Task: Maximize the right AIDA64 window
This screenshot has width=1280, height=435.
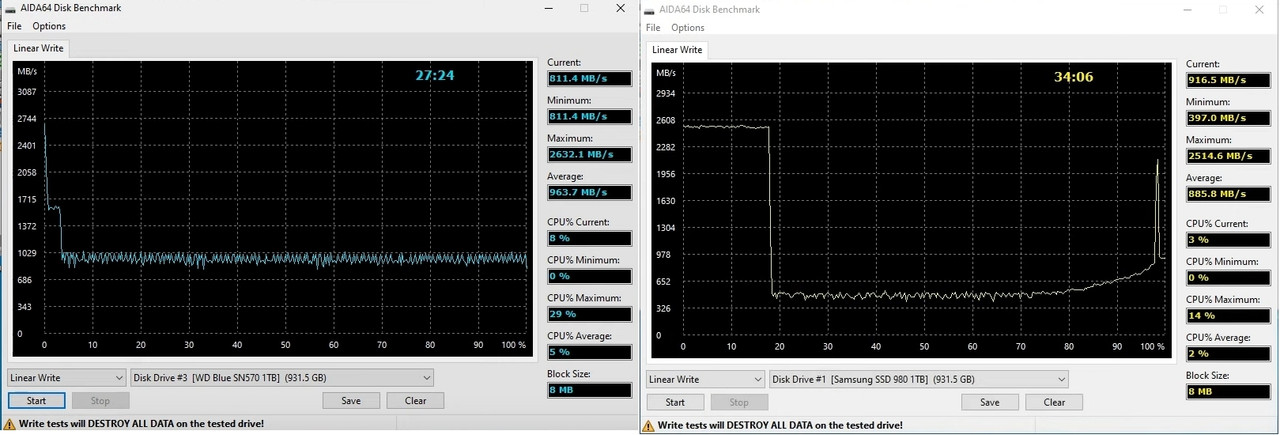Action: coord(1223,10)
